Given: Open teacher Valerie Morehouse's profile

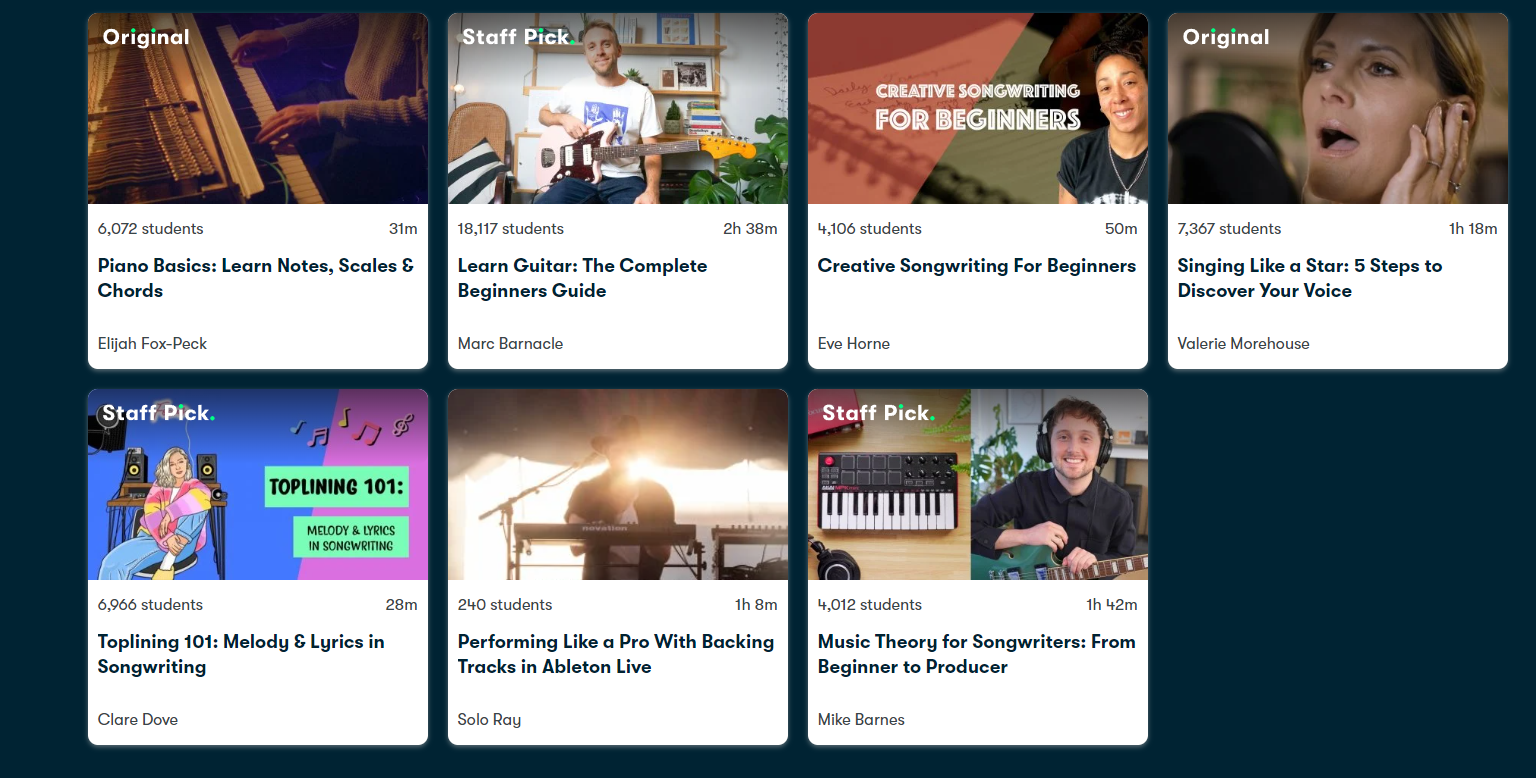Looking at the screenshot, I should [1243, 343].
